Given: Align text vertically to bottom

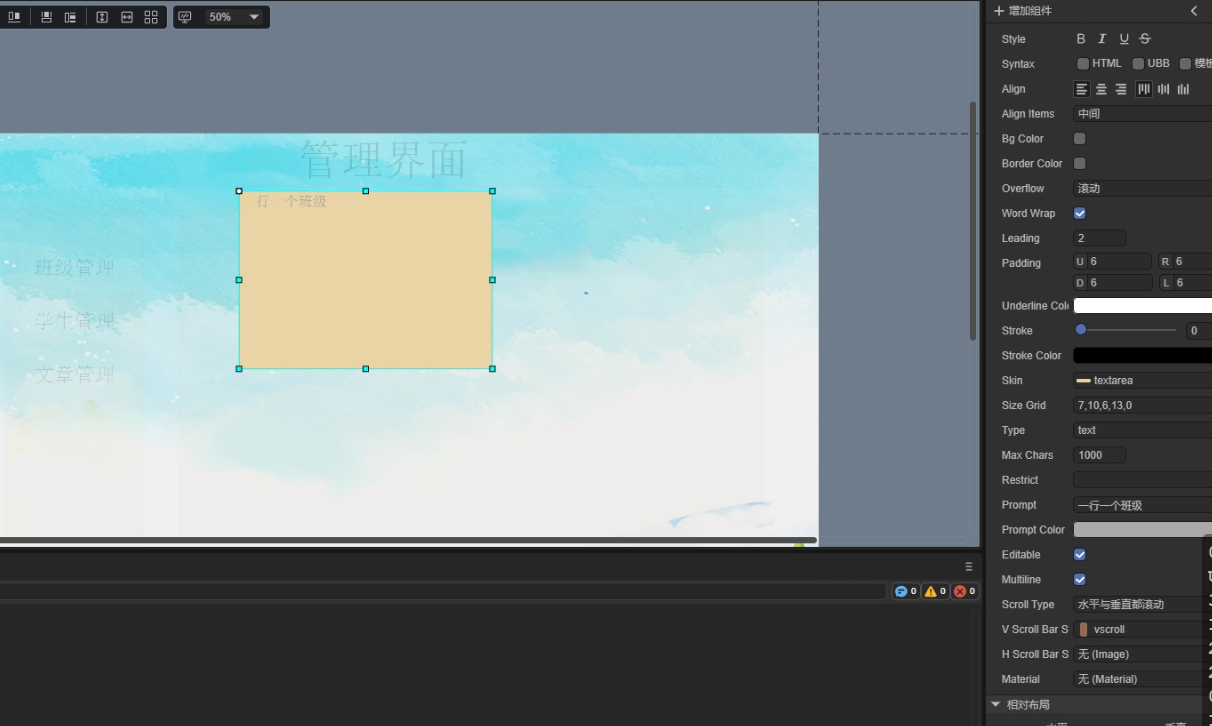Looking at the screenshot, I should (1183, 89).
